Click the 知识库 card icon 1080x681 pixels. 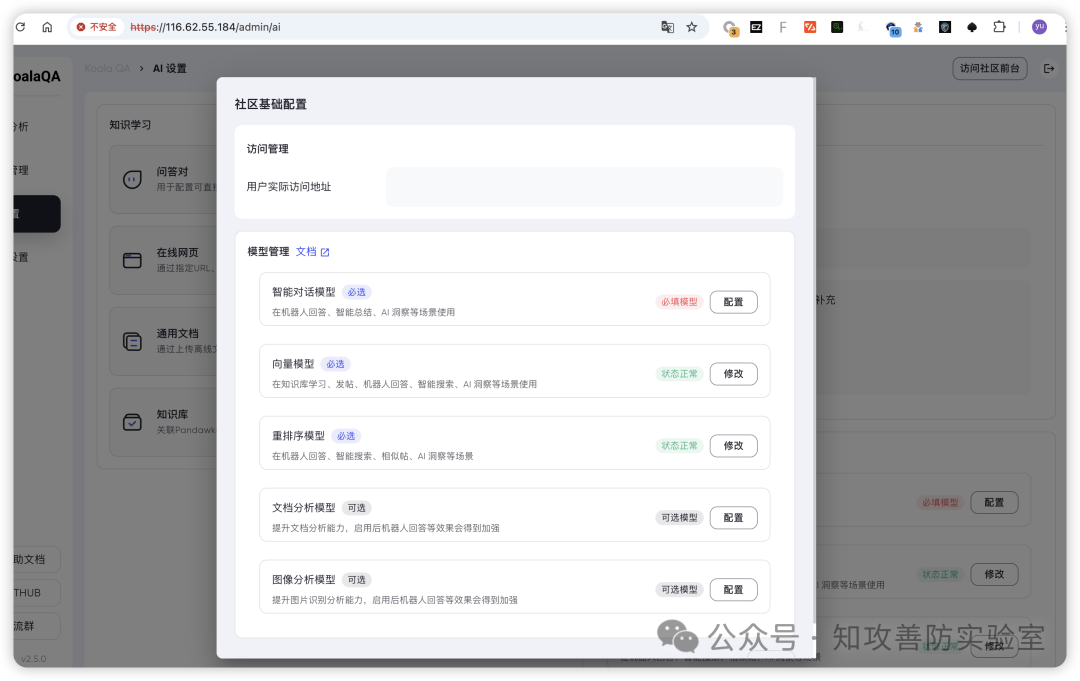[x=132, y=421]
